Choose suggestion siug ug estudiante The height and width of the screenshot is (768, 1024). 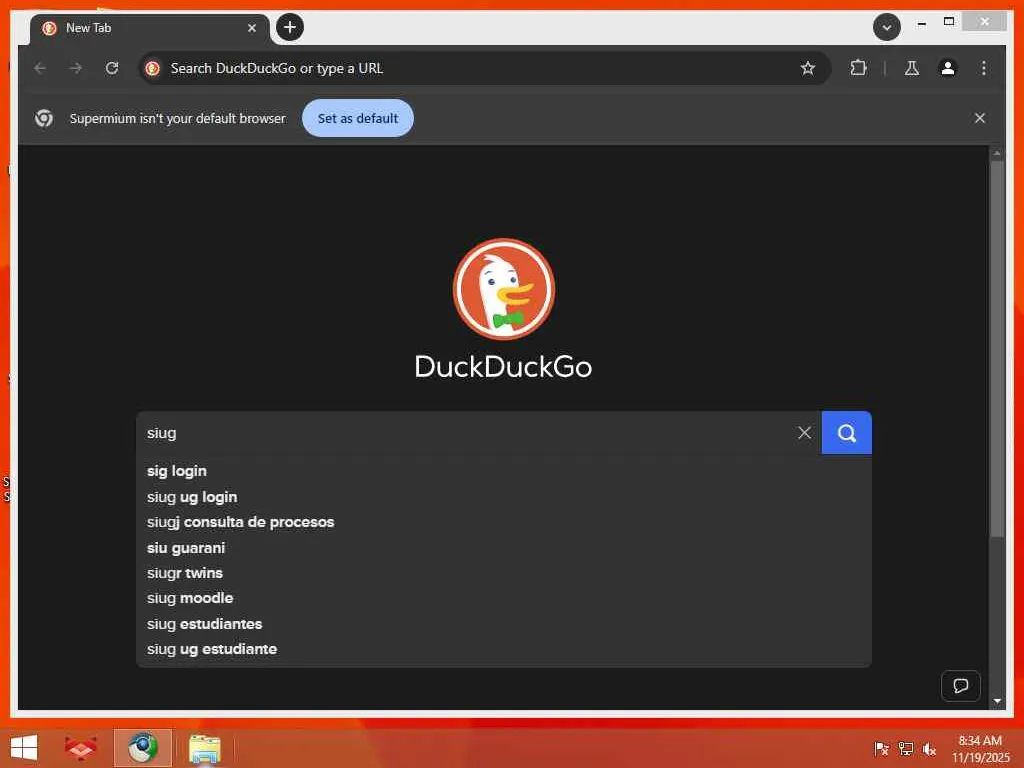point(504,649)
